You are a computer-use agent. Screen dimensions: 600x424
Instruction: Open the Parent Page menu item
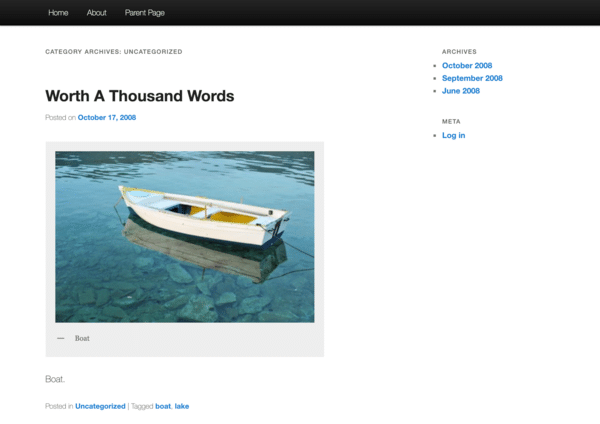pos(145,13)
